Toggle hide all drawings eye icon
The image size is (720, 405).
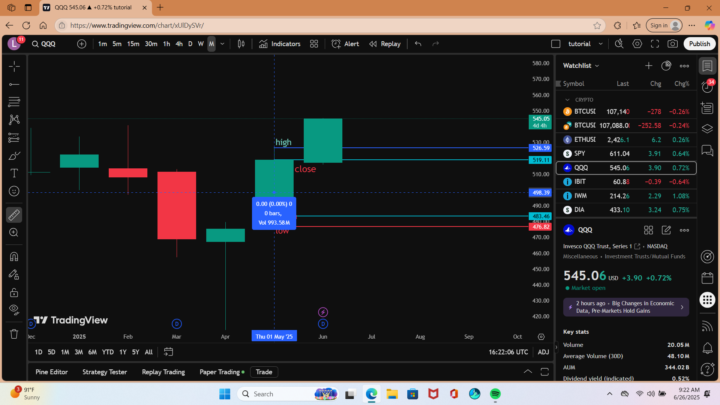point(14,310)
